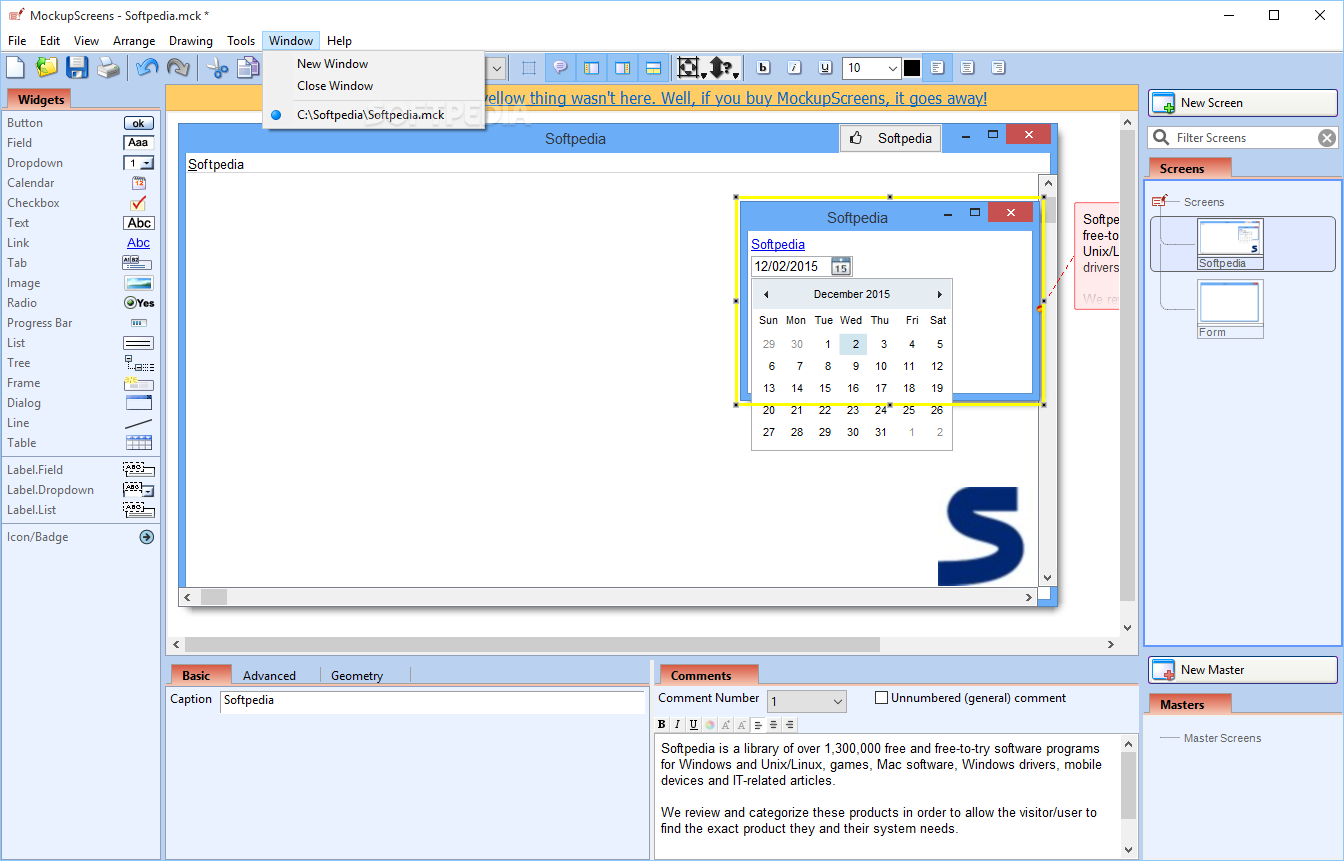Check Unnumbered (general) comment checkbox

tap(881, 698)
